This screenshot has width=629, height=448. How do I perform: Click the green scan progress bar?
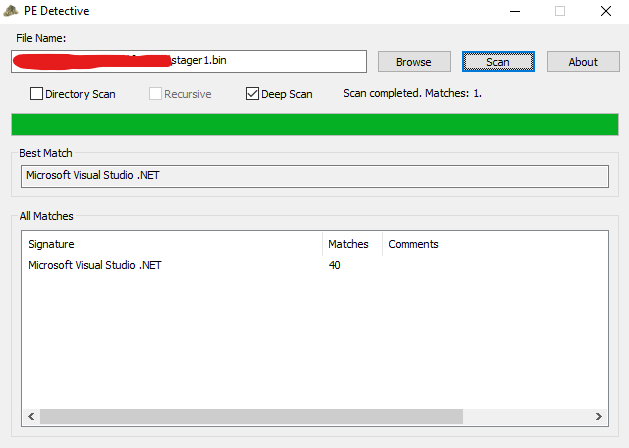click(x=315, y=124)
